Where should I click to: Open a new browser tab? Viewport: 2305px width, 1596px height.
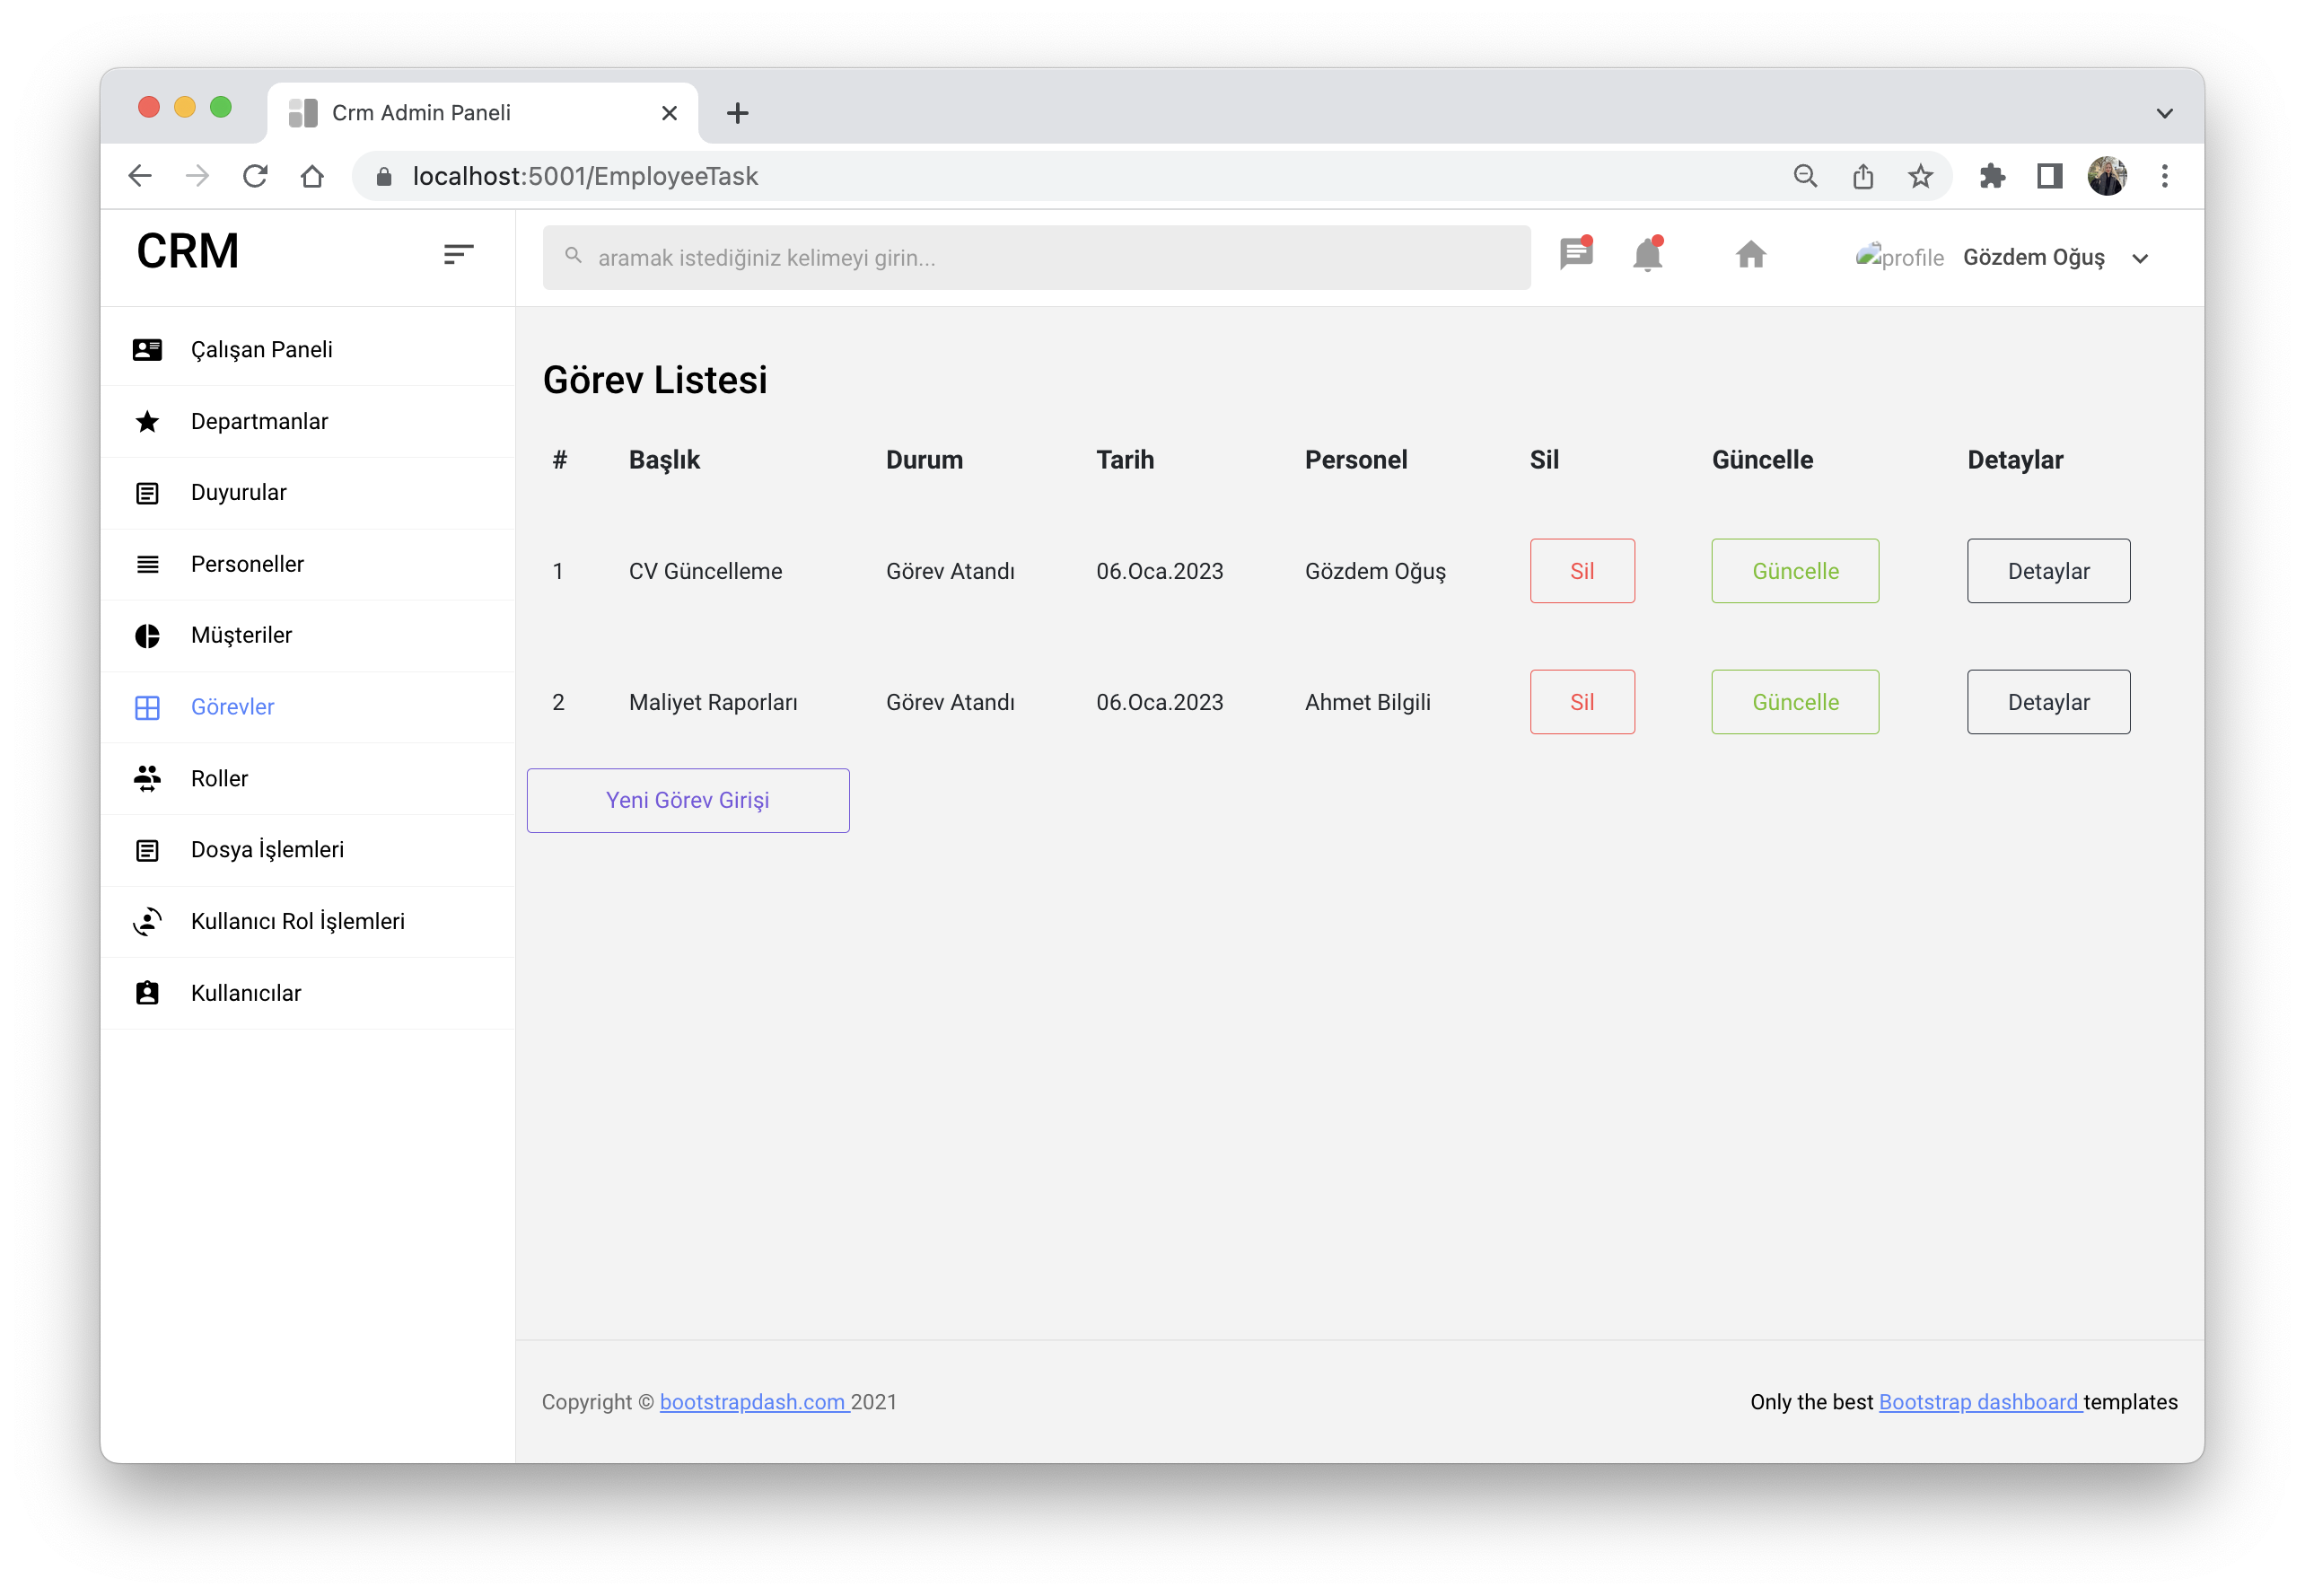pos(737,113)
